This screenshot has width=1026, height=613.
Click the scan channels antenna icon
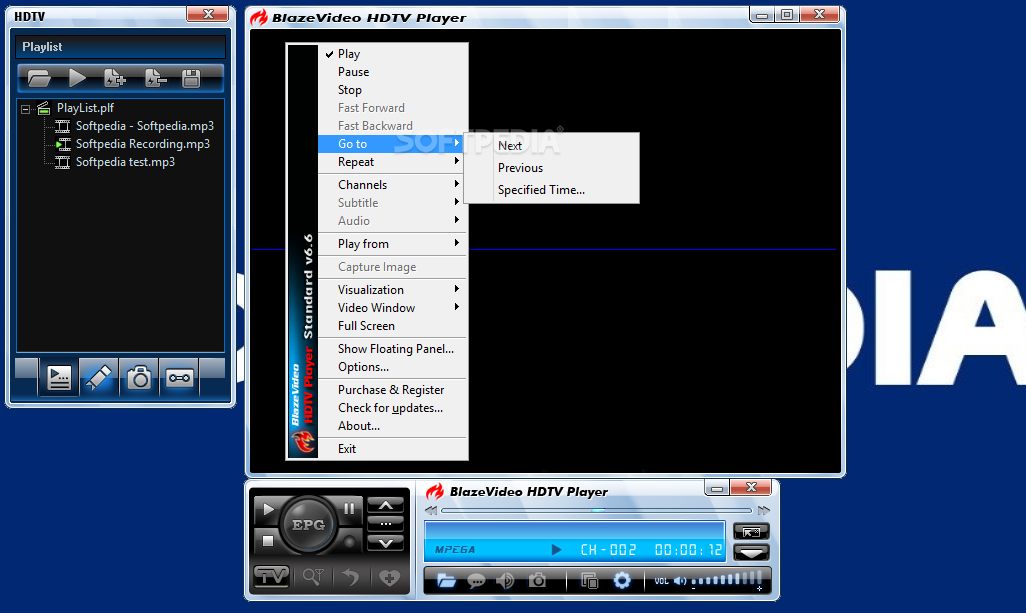click(313, 576)
